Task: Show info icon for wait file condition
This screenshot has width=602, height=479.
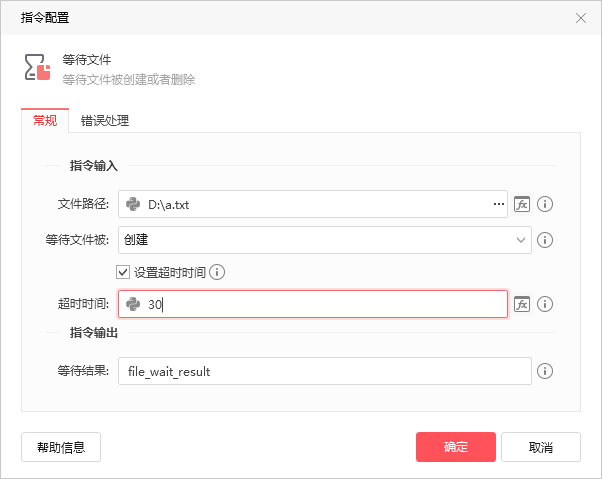Action: (545, 240)
